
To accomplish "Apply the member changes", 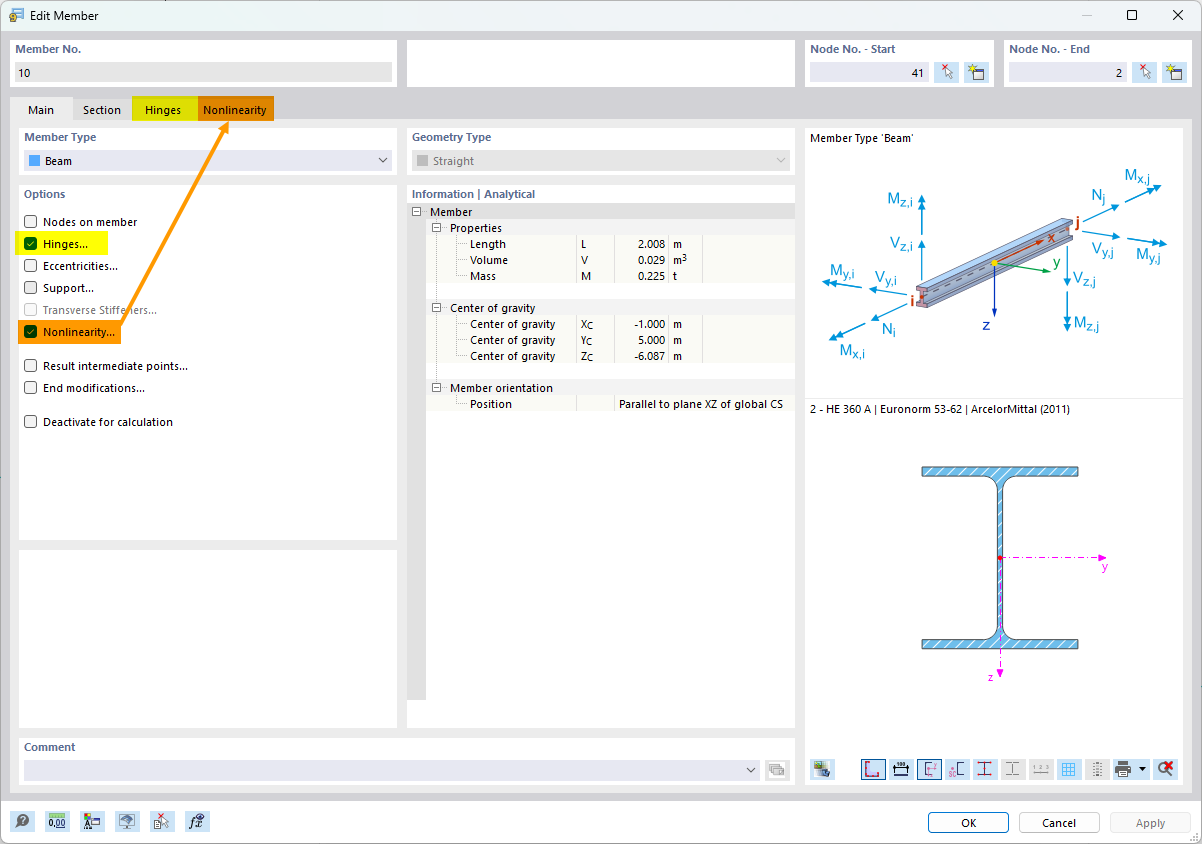I will point(1149,822).
